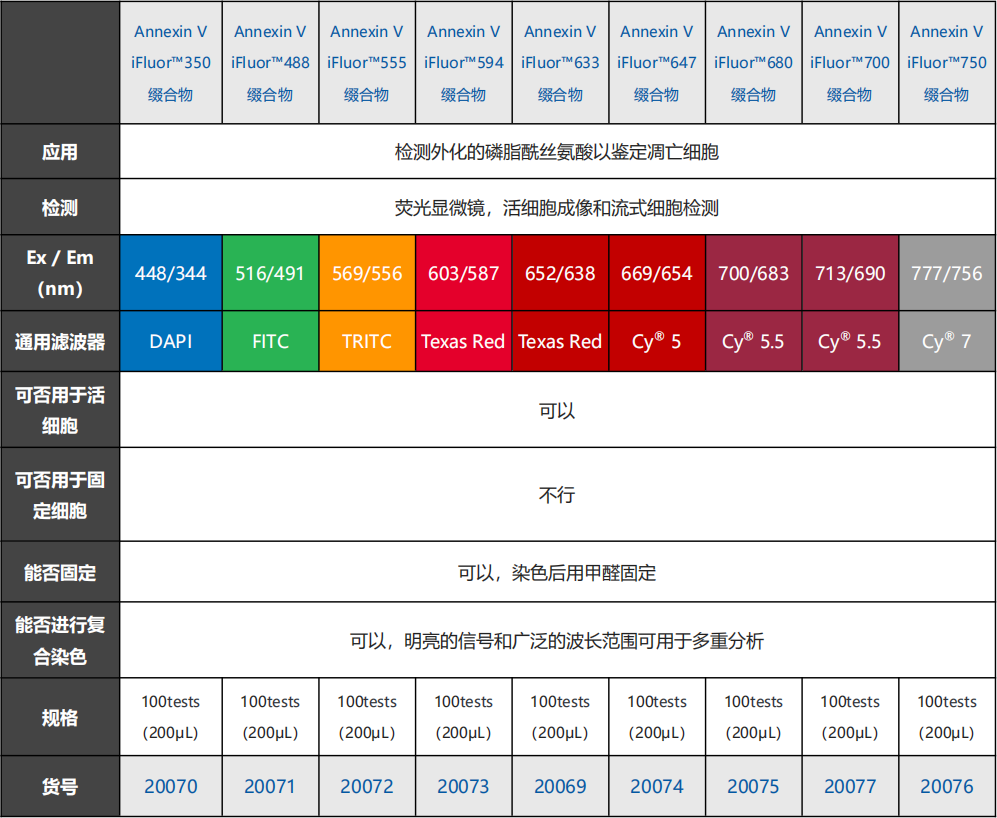997x818 pixels.
Task: Select catalog number 20074
Action: click(657, 787)
